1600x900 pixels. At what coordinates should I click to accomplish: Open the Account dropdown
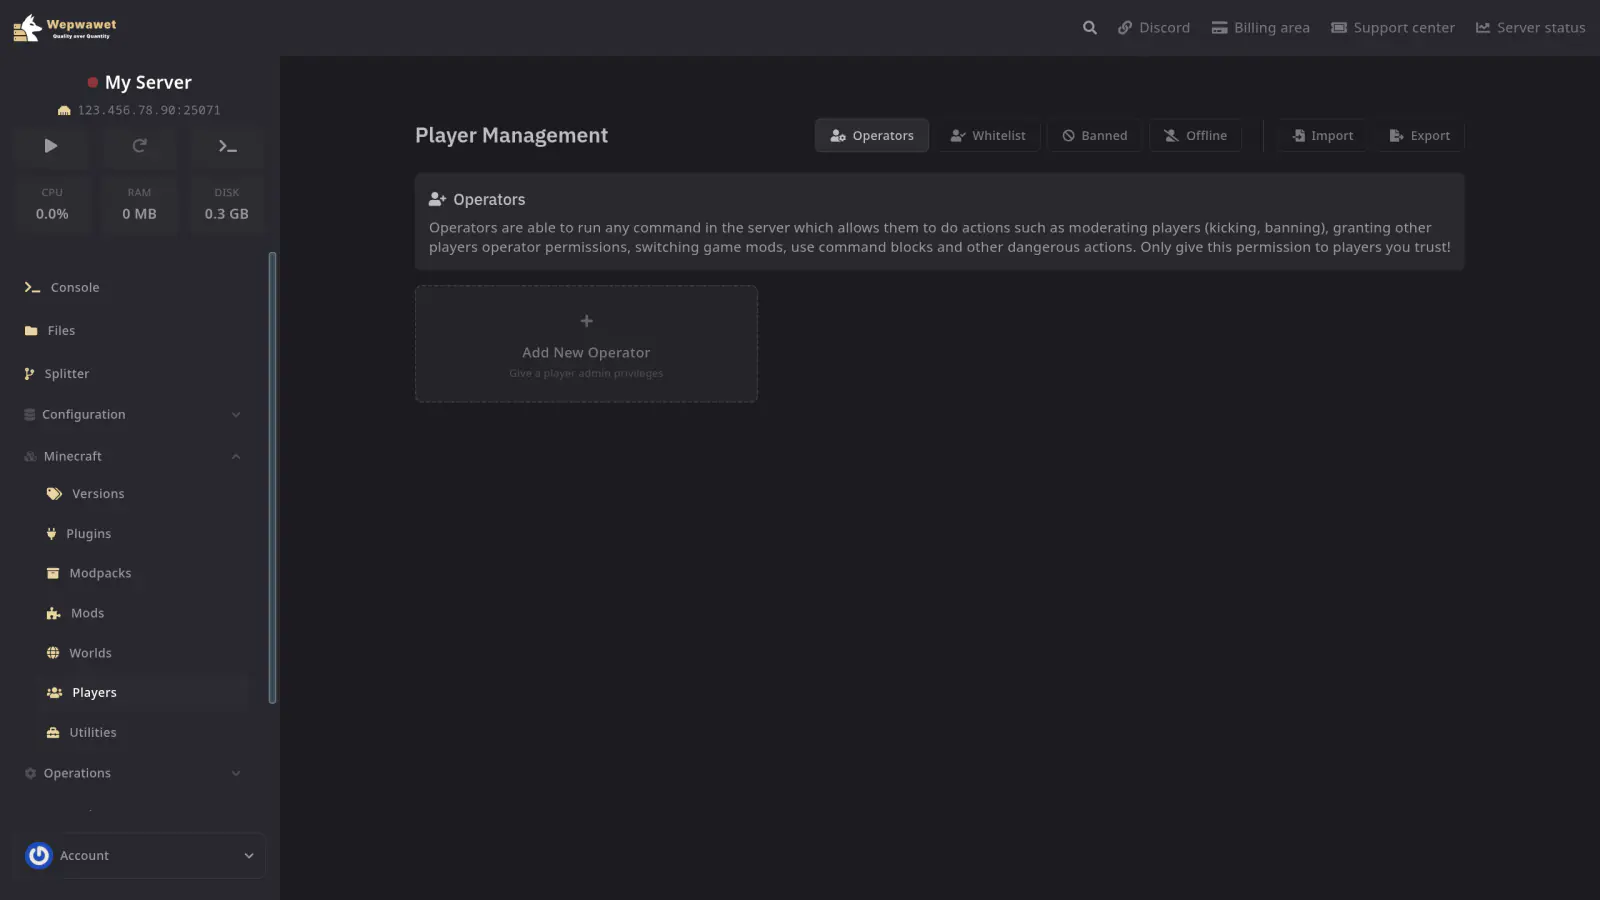[x=145, y=856]
